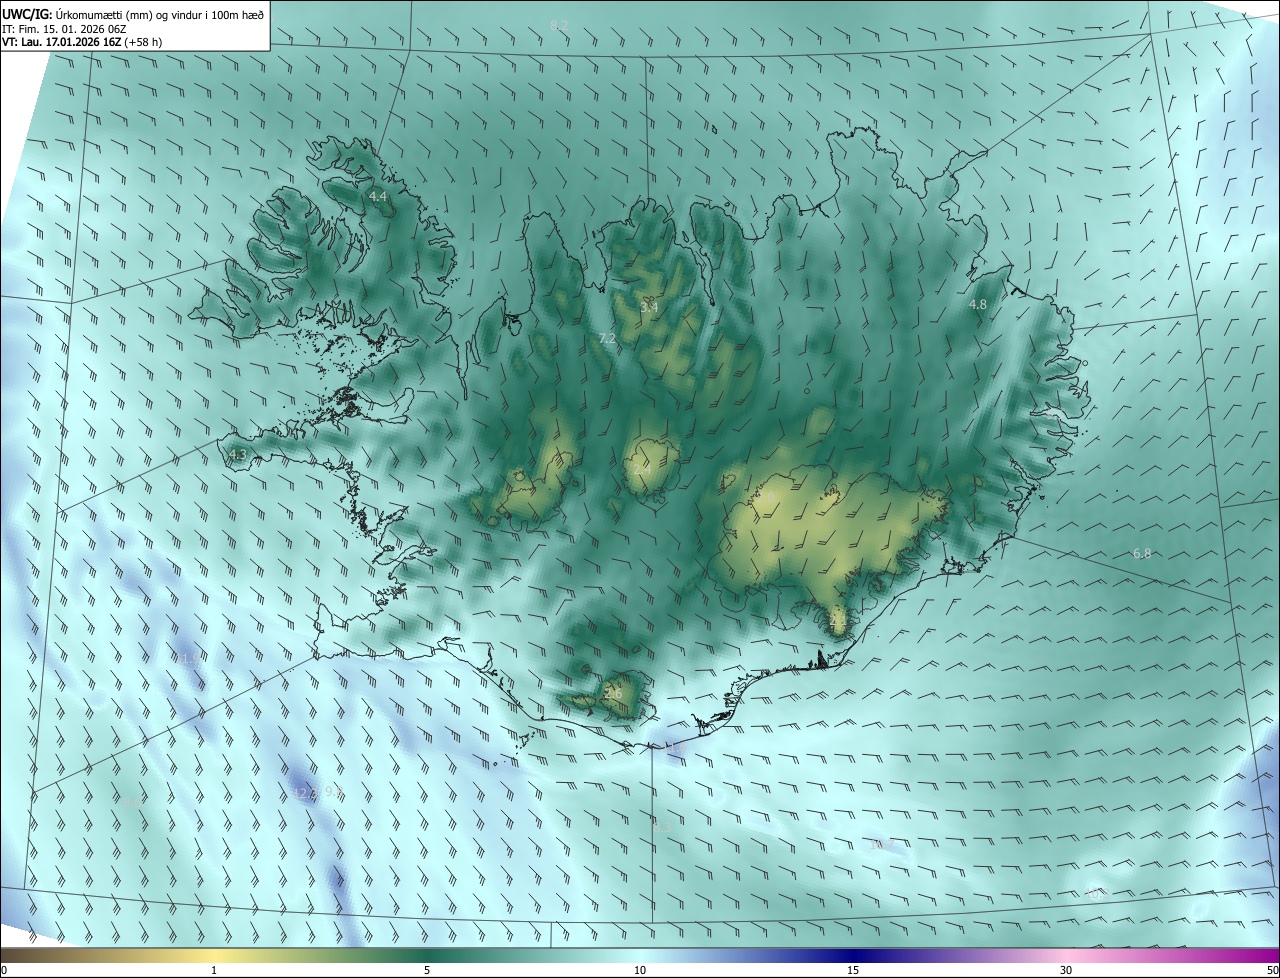Click the colour scale label 0

pyautogui.click(x=4, y=970)
